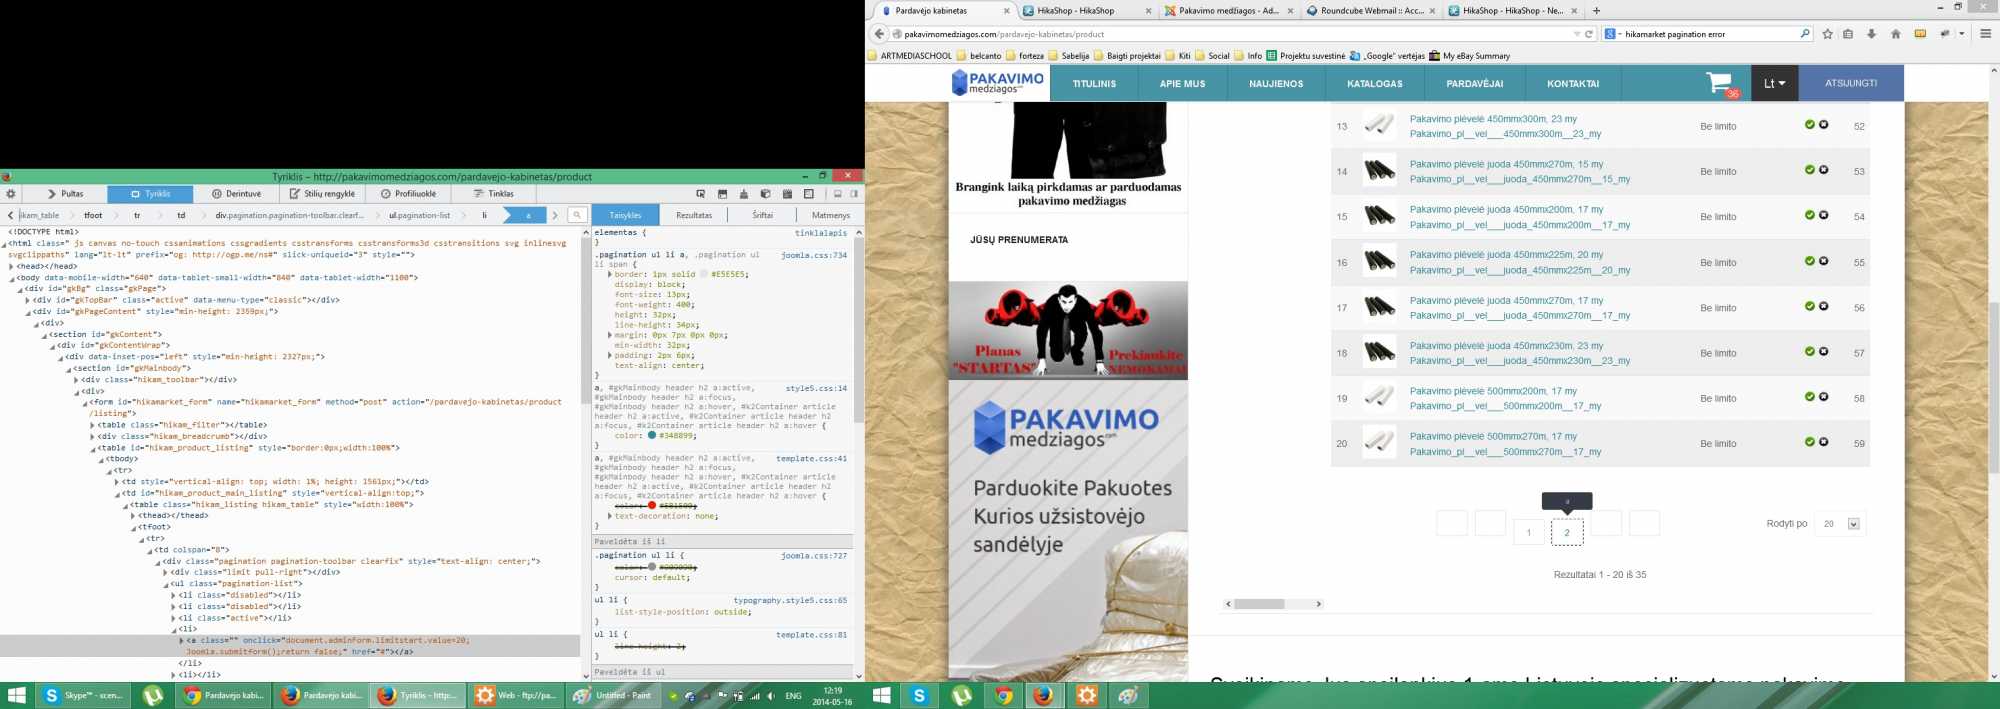Screen dimensions: 2000x709
Task: Expand the hikam_toolbar div node
Action: coord(76,380)
